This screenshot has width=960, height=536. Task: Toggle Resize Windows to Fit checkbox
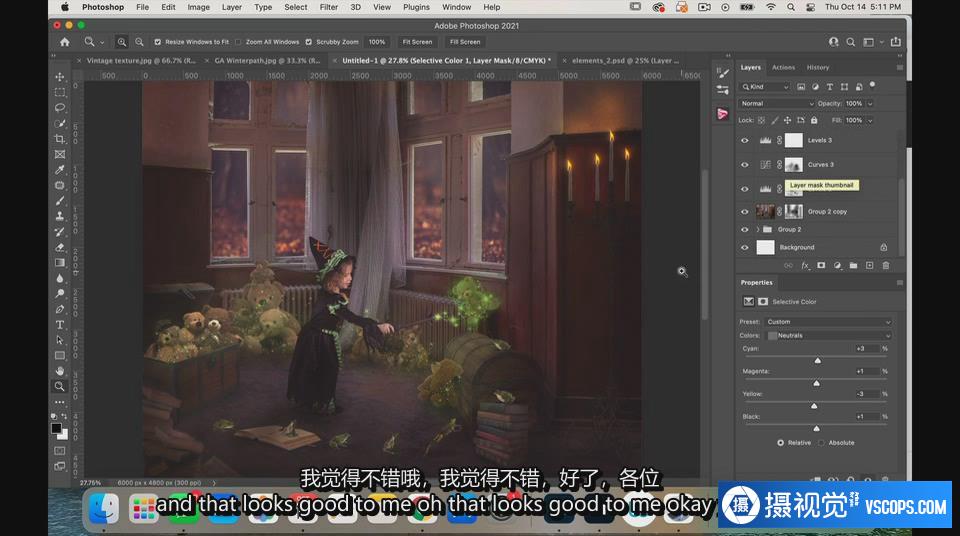click(158, 42)
